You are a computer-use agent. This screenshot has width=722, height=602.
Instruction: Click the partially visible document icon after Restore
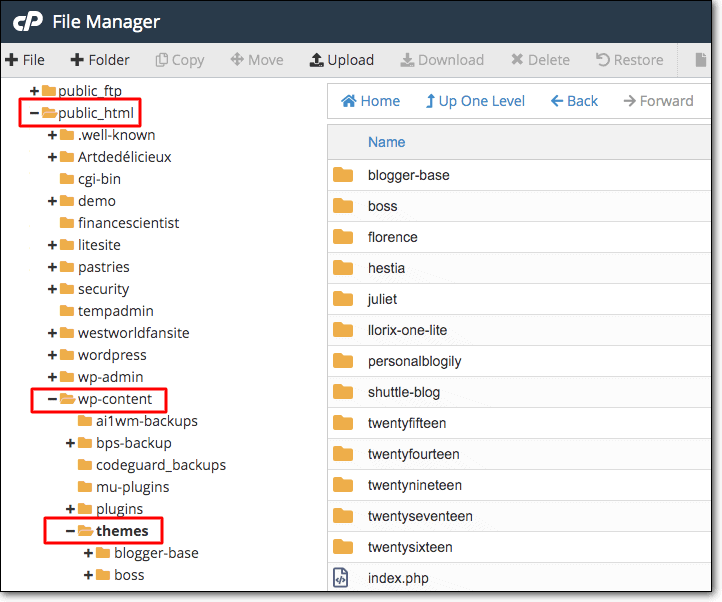click(x=700, y=60)
